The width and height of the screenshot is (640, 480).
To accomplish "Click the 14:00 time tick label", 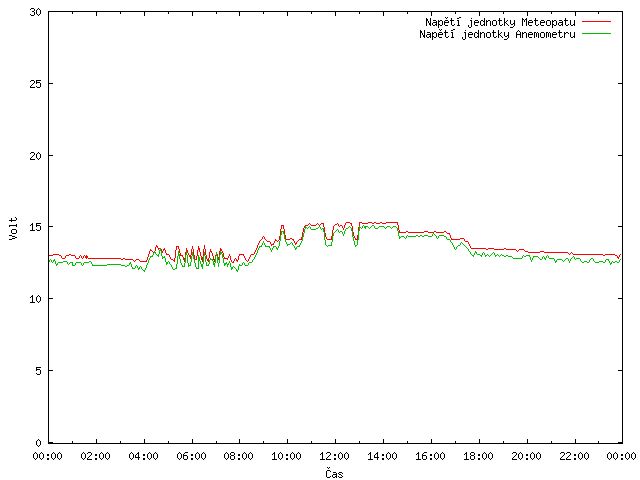I will (382, 456).
